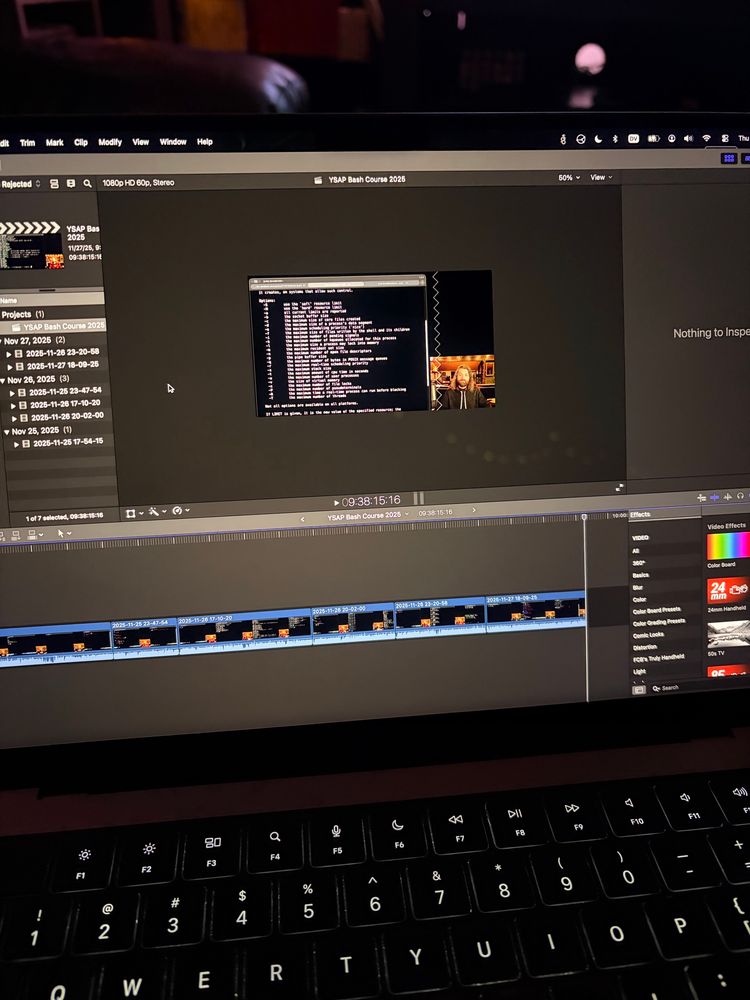Viewport: 750px width, 1000px height.
Task: Click the timeline playhead marker
Action: [584, 518]
